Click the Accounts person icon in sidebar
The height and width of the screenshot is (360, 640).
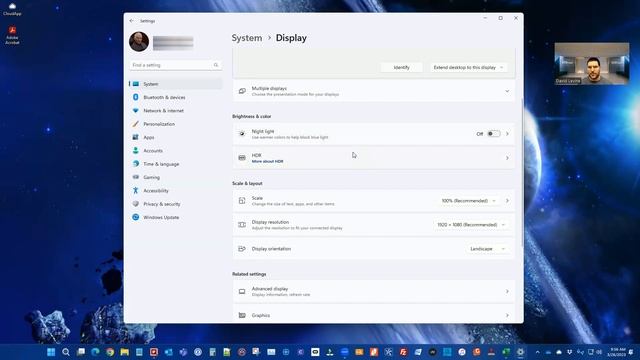[x=136, y=151]
